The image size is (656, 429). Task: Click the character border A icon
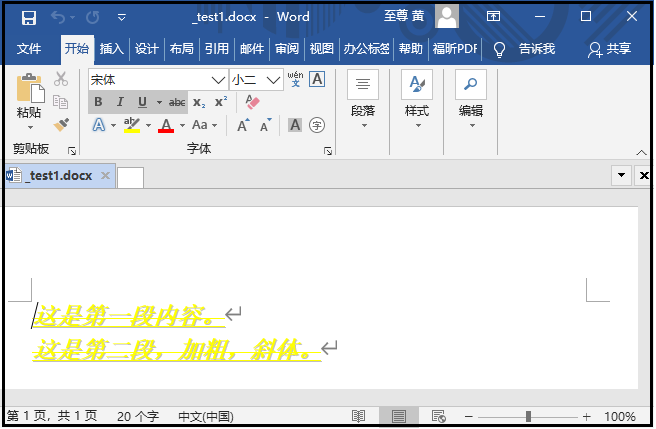[x=317, y=79]
